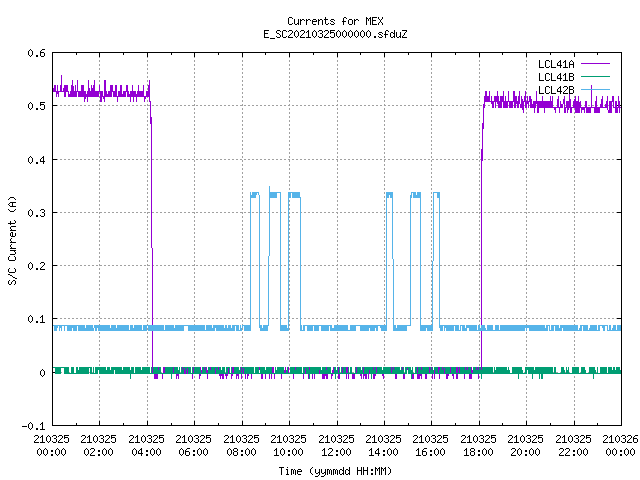The image size is (640, 480).
Task: Pick the purple LCL41A legend line sample
Action: (x=595, y=64)
